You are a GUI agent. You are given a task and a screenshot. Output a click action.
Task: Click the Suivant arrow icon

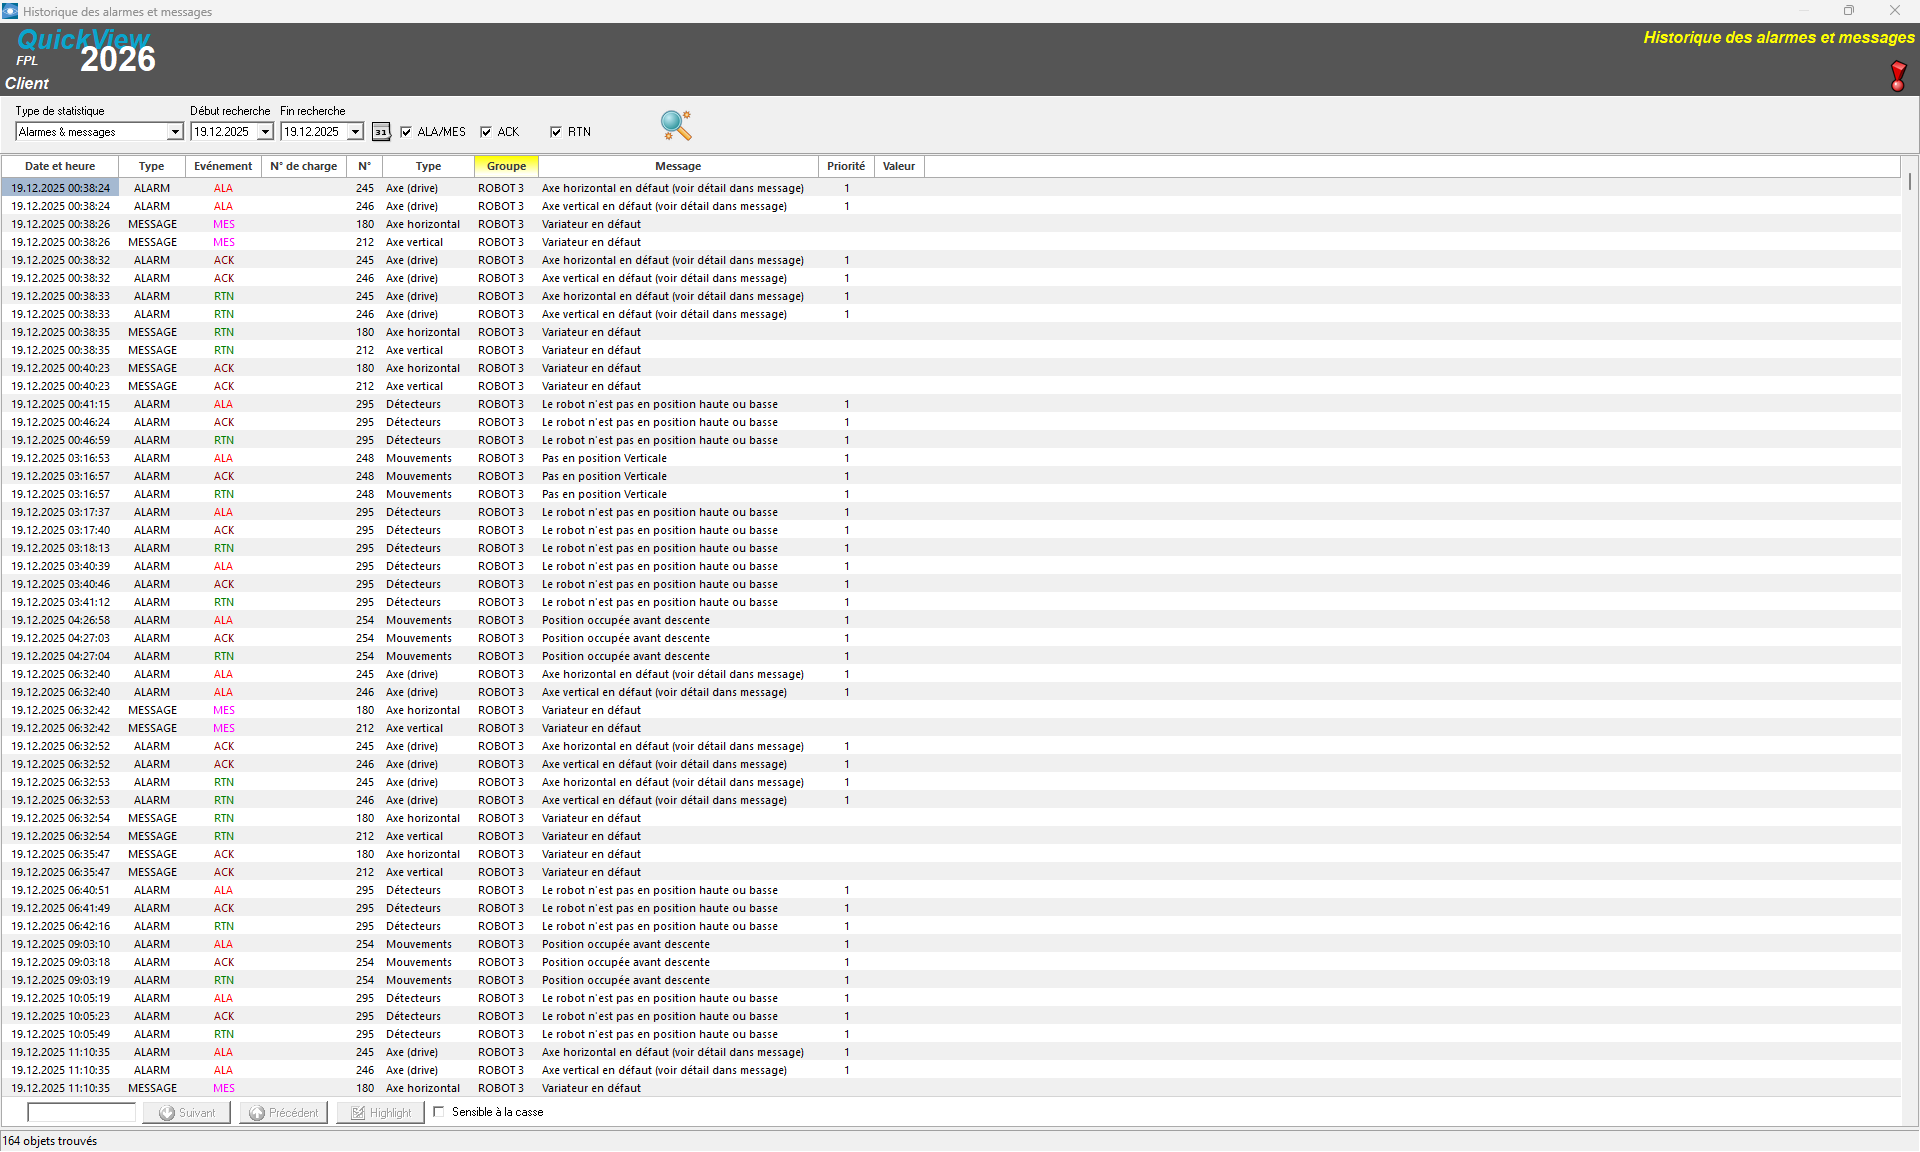[x=168, y=1113]
